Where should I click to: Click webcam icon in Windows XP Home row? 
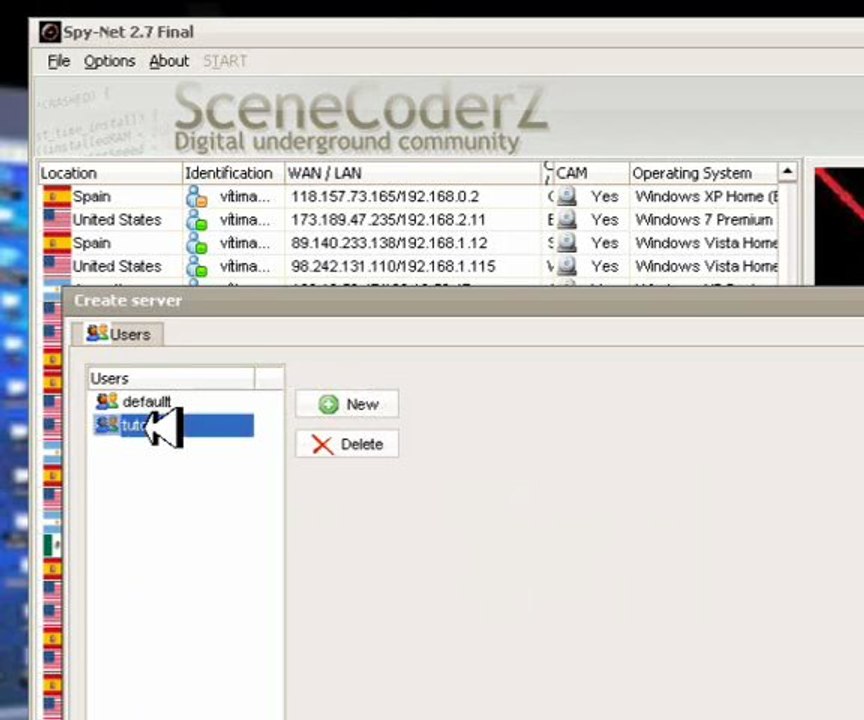(567, 196)
